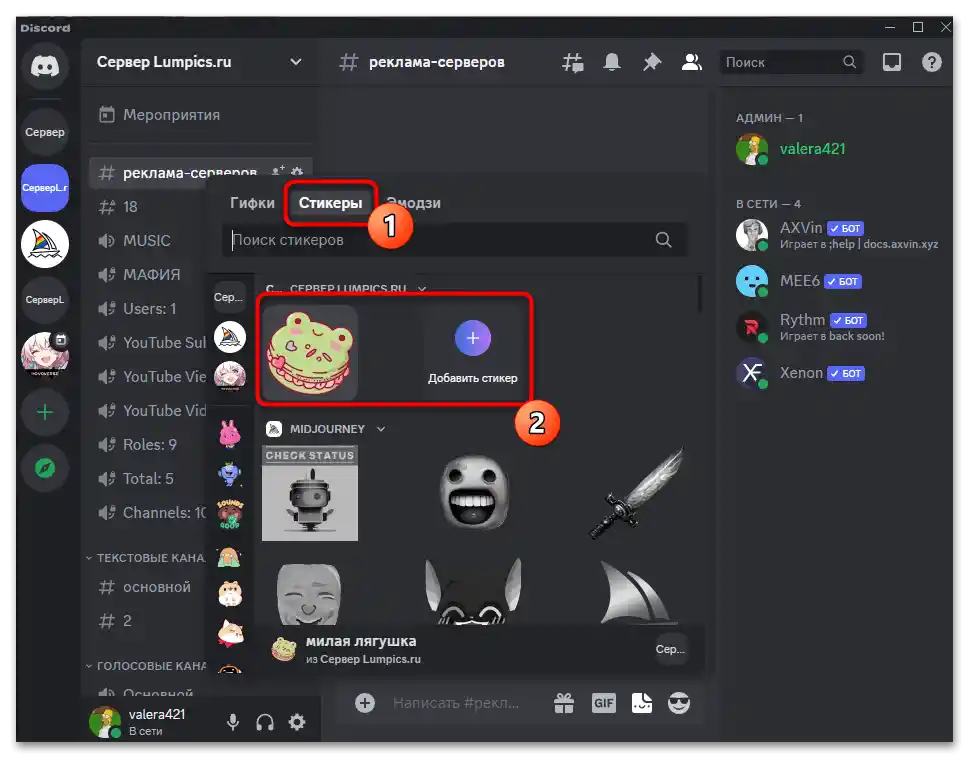
Task: Add a server with the green plus
Action: [x=44, y=412]
